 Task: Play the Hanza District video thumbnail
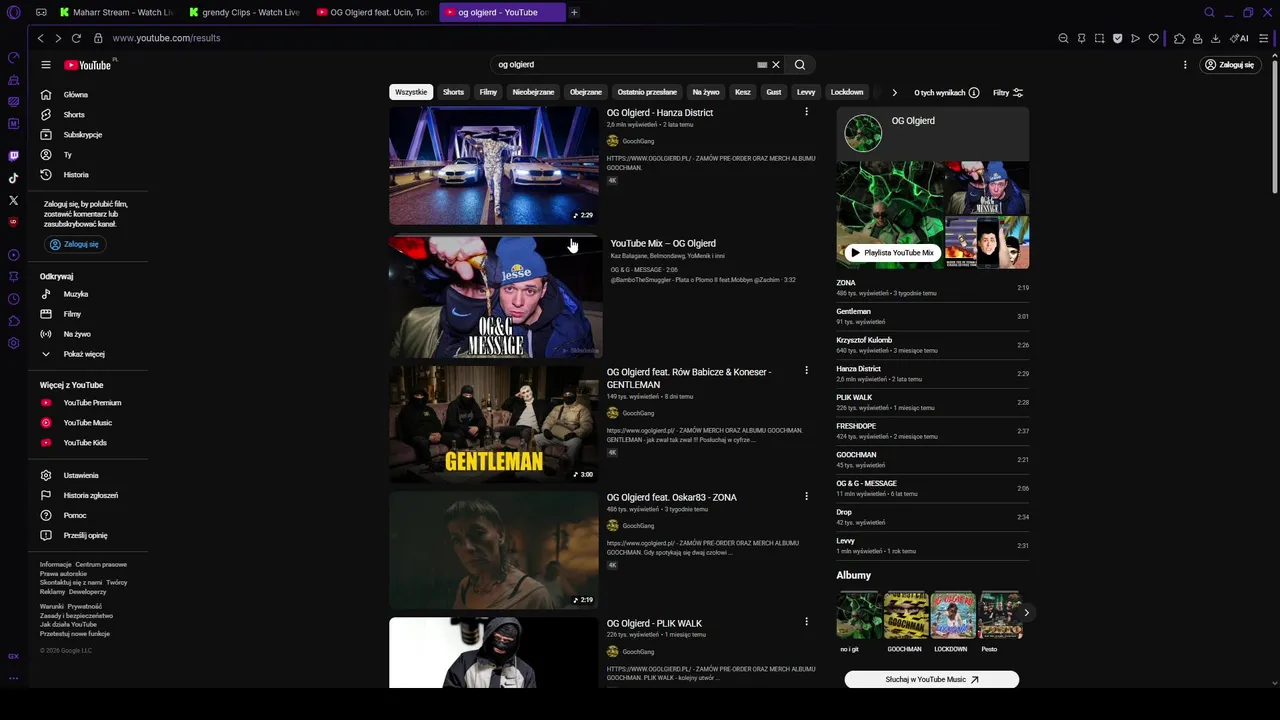pyautogui.click(x=494, y=166)
